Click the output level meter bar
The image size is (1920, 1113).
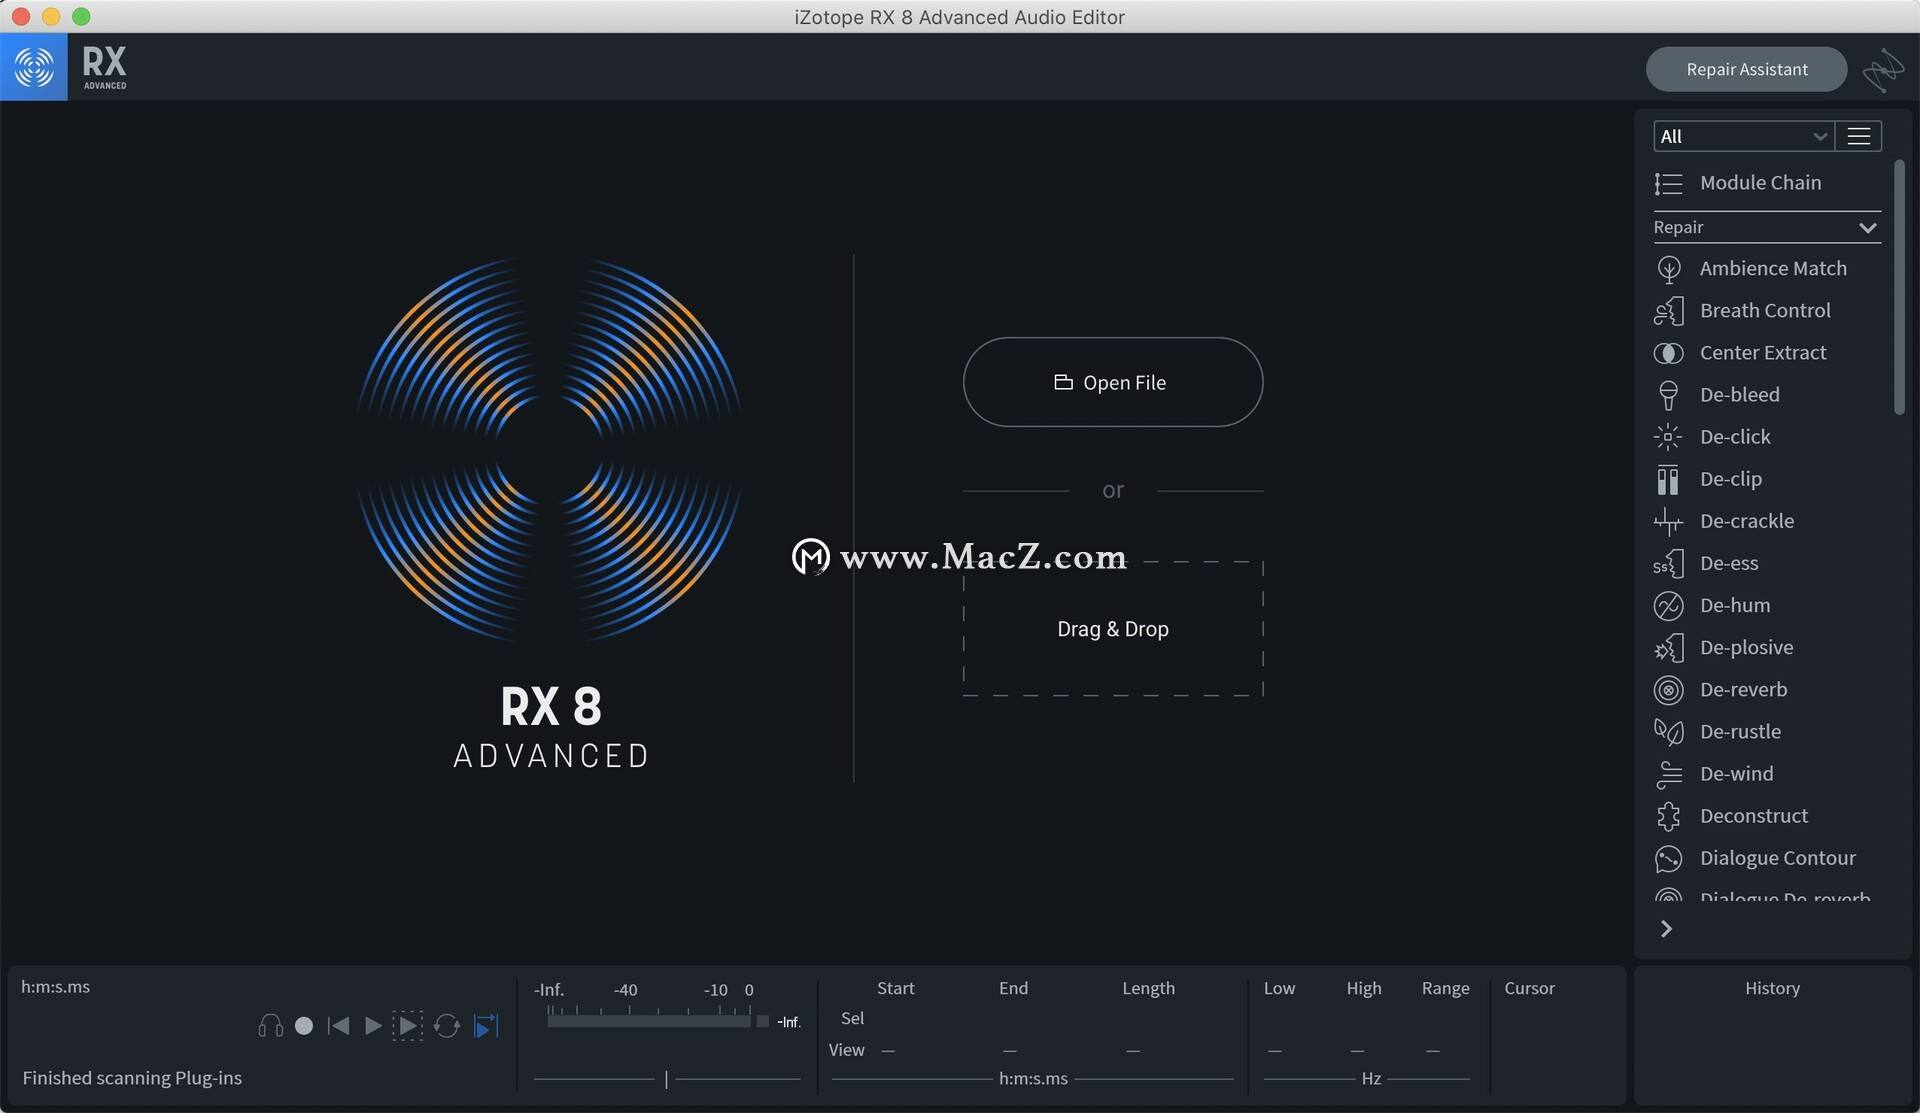648,1021
